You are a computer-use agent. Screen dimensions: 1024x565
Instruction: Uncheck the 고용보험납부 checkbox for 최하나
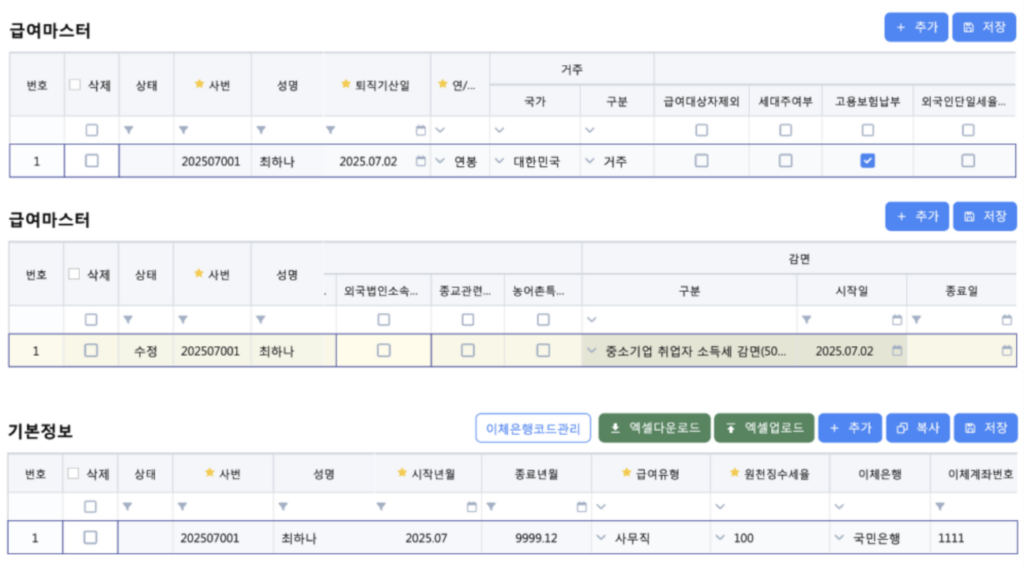pyautogui.click(x=867, y=161)
